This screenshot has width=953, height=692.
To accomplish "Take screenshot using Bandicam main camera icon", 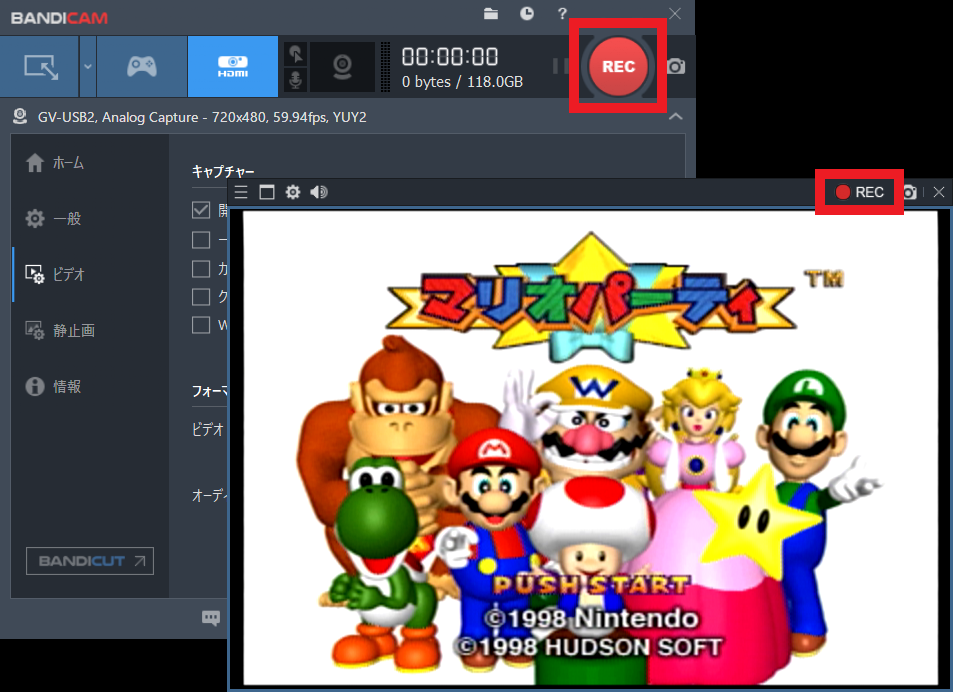I will [x=676, y=66].
